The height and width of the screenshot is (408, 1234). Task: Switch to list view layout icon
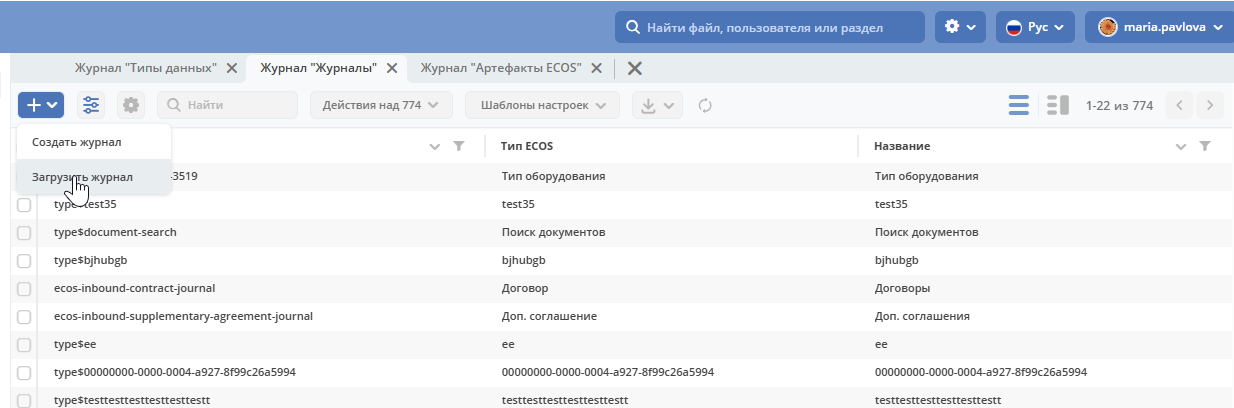pos(1019,105)
